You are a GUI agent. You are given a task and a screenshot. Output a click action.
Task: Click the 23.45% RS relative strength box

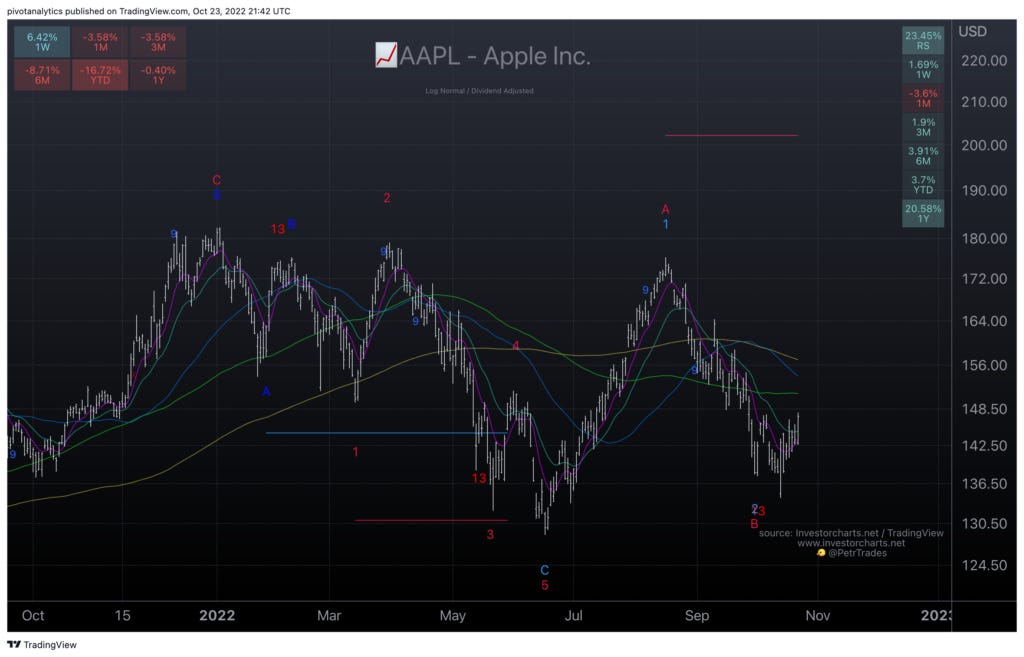923,40
